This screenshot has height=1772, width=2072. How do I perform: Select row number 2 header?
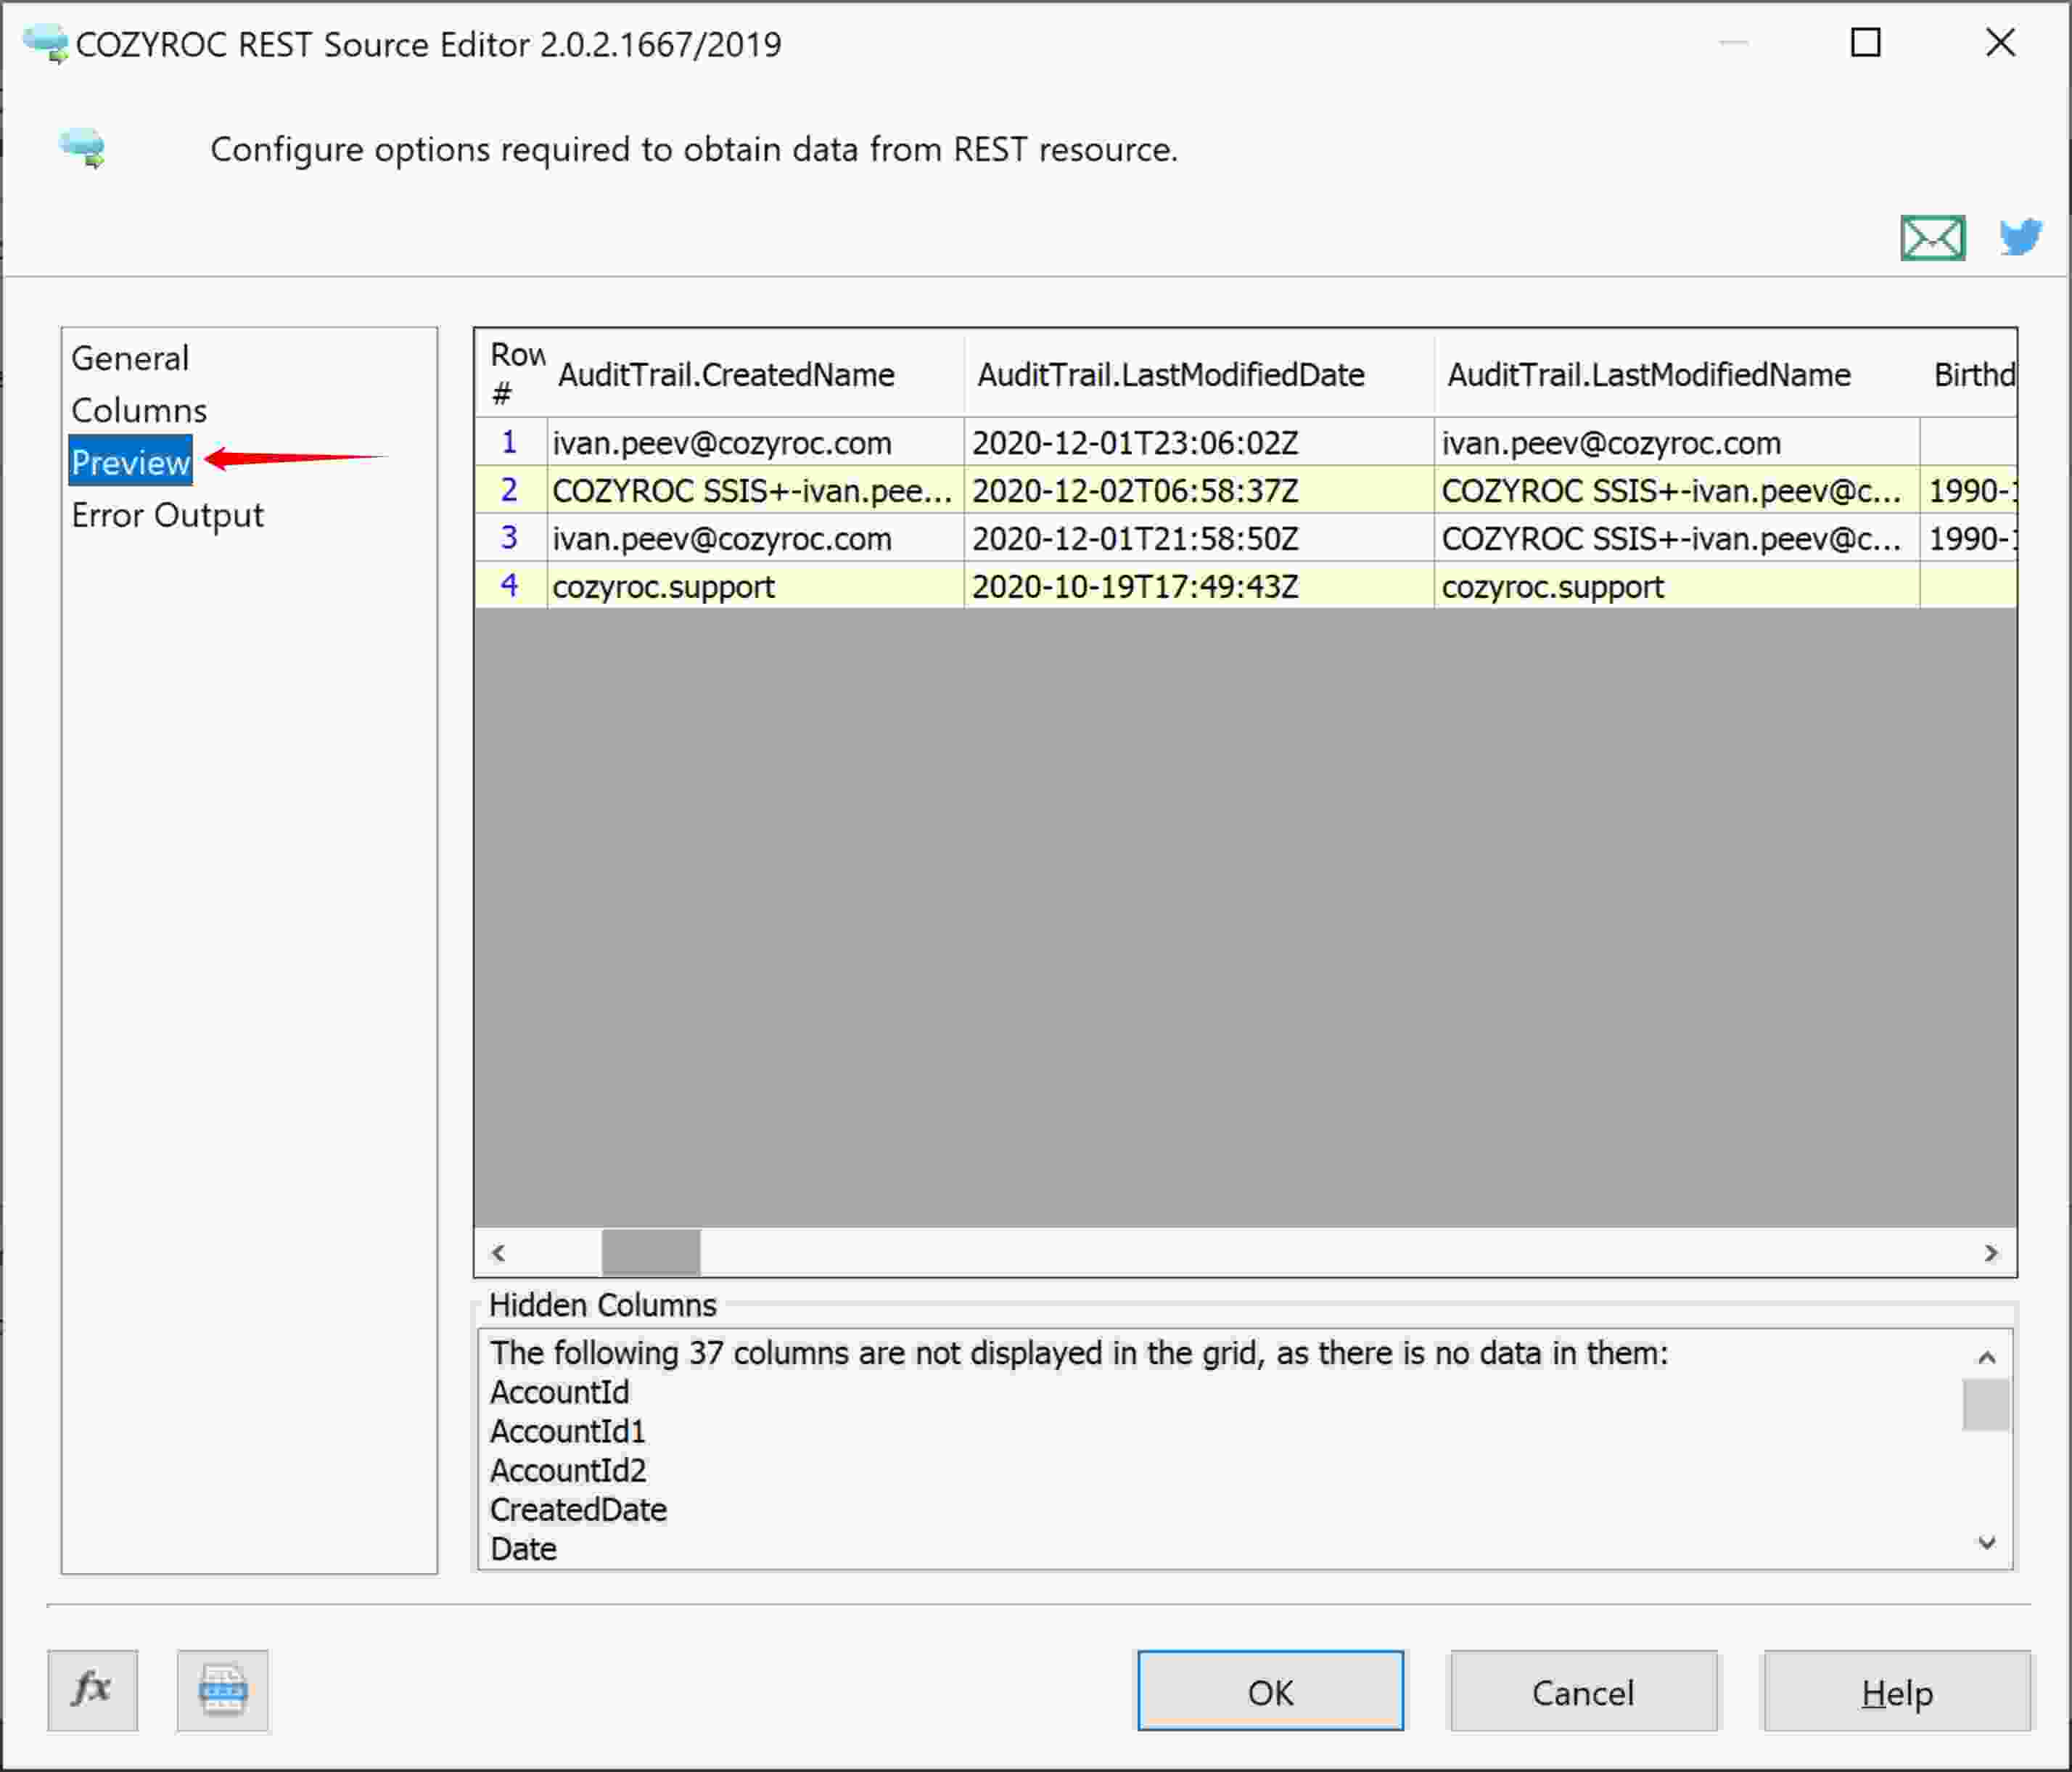pyautogui.click(x=511, y=490)
